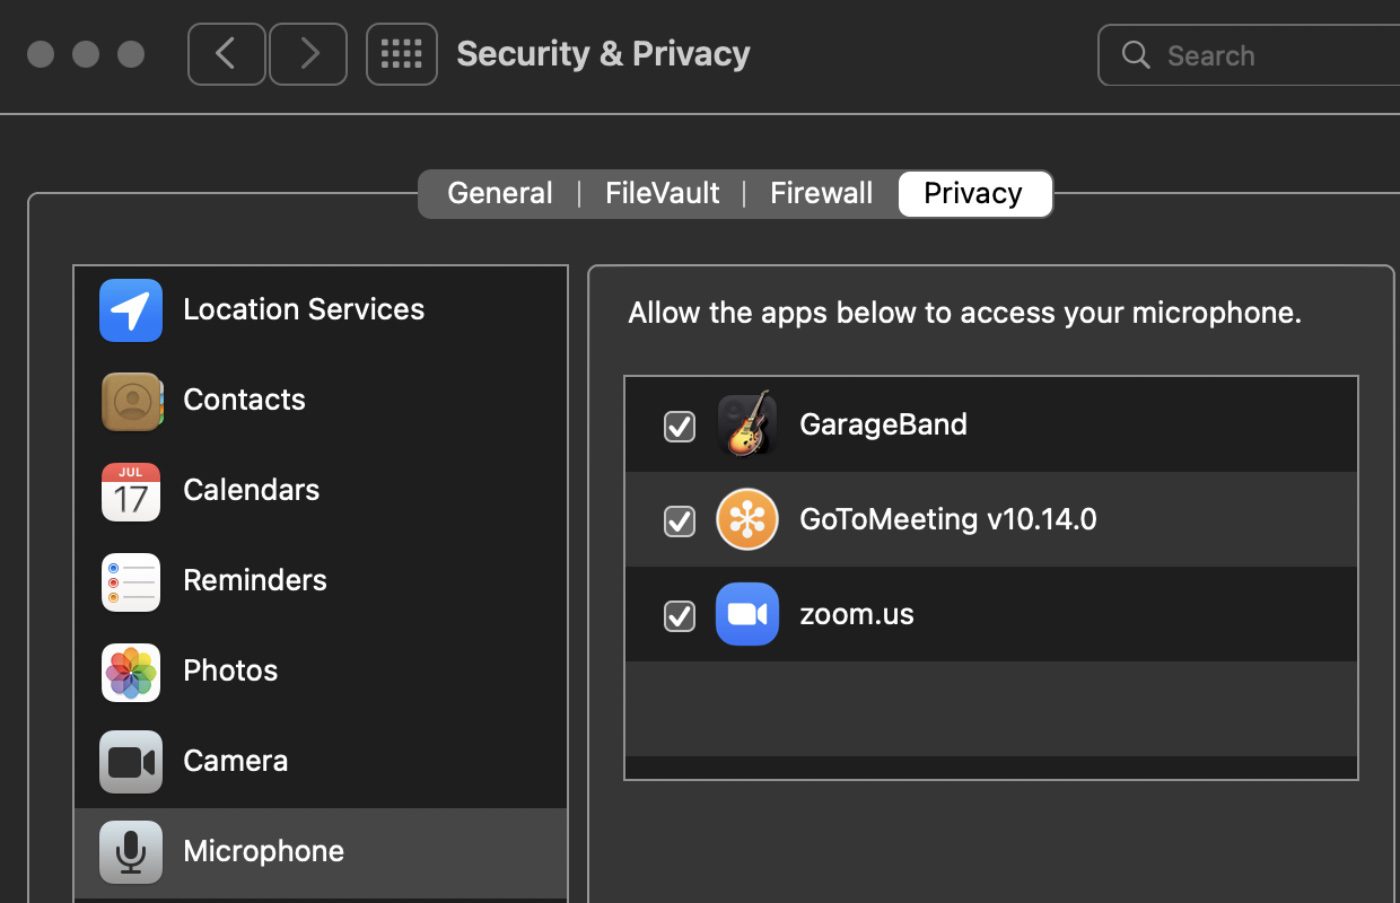This screenshot has height=903, width=1400.
Task: Uncheck GarageBand microphone access
Action: click(680, 426)
